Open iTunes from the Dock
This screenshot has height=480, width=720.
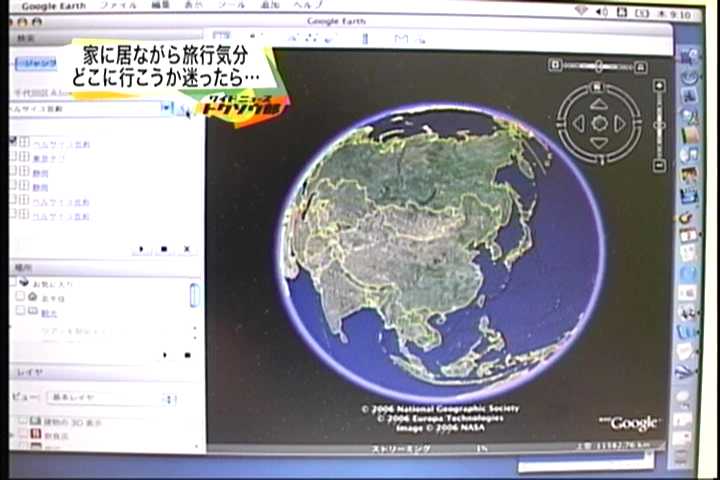[x=689, y=155]
